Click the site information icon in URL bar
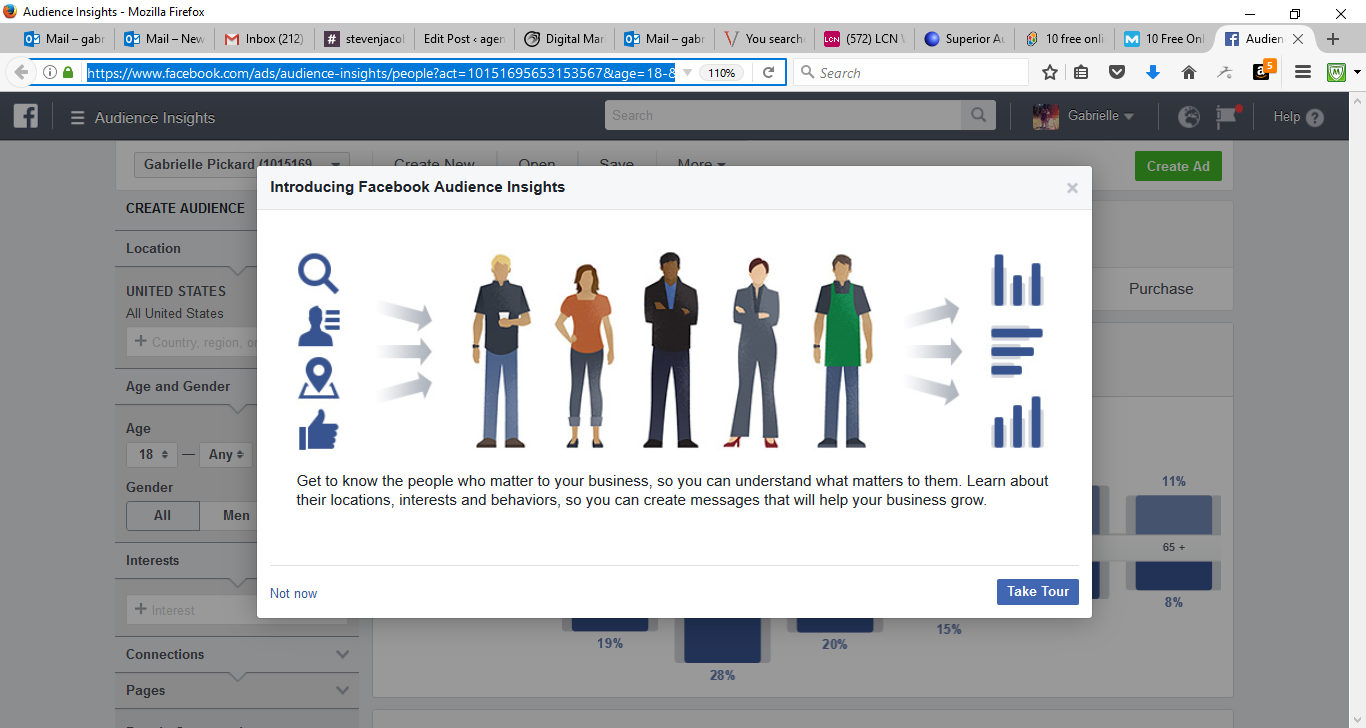The image size is (1366, 728). point(49,73)
